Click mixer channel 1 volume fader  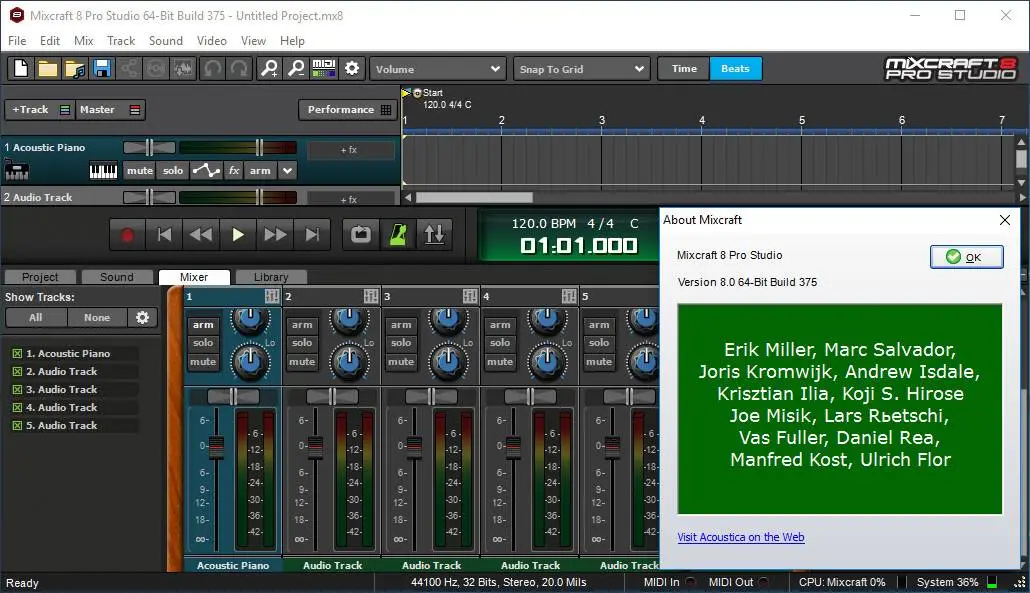[215, 447]
